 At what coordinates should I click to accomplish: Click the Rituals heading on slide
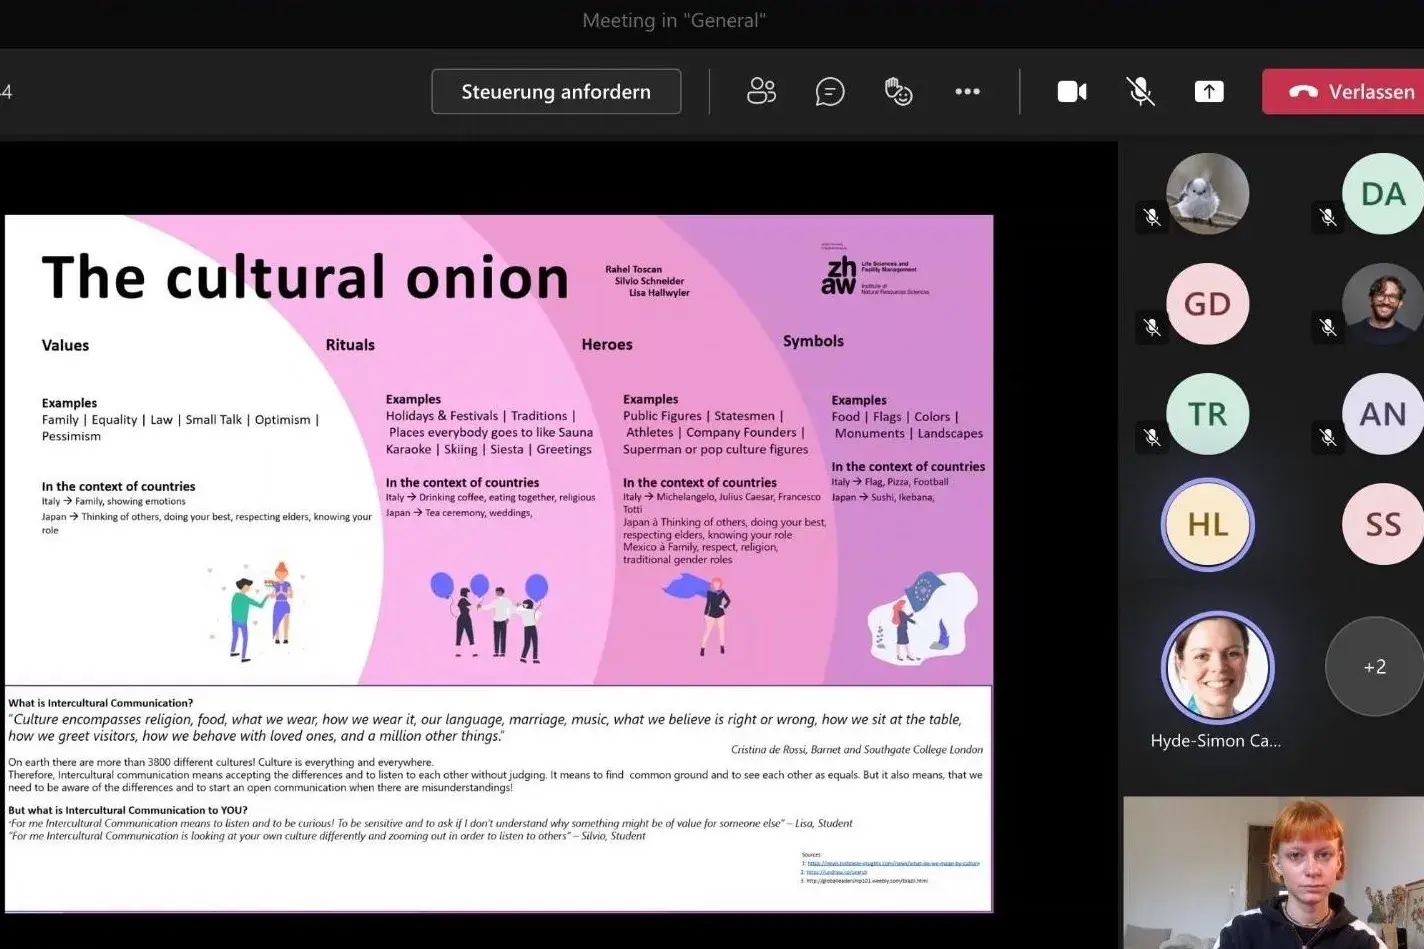tap(350, 345)
